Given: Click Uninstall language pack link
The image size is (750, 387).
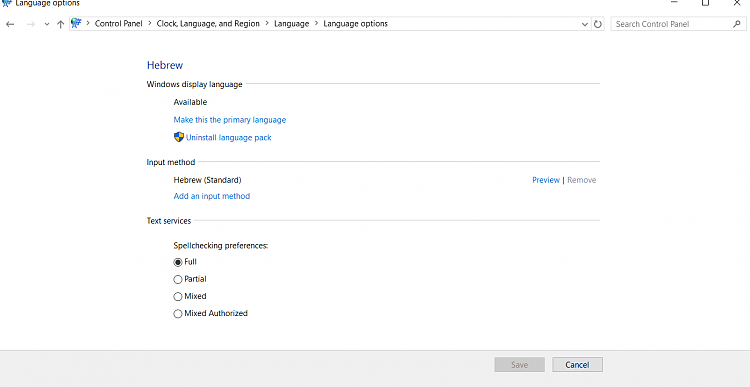Looking at the screenshot, I should coord(229,137).
